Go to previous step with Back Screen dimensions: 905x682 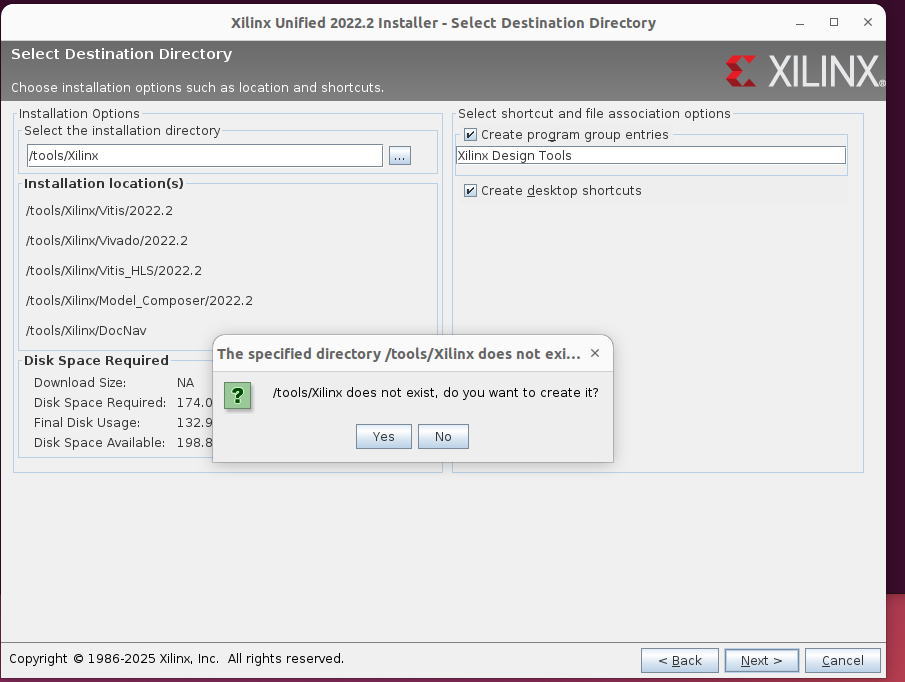(679, 660)
